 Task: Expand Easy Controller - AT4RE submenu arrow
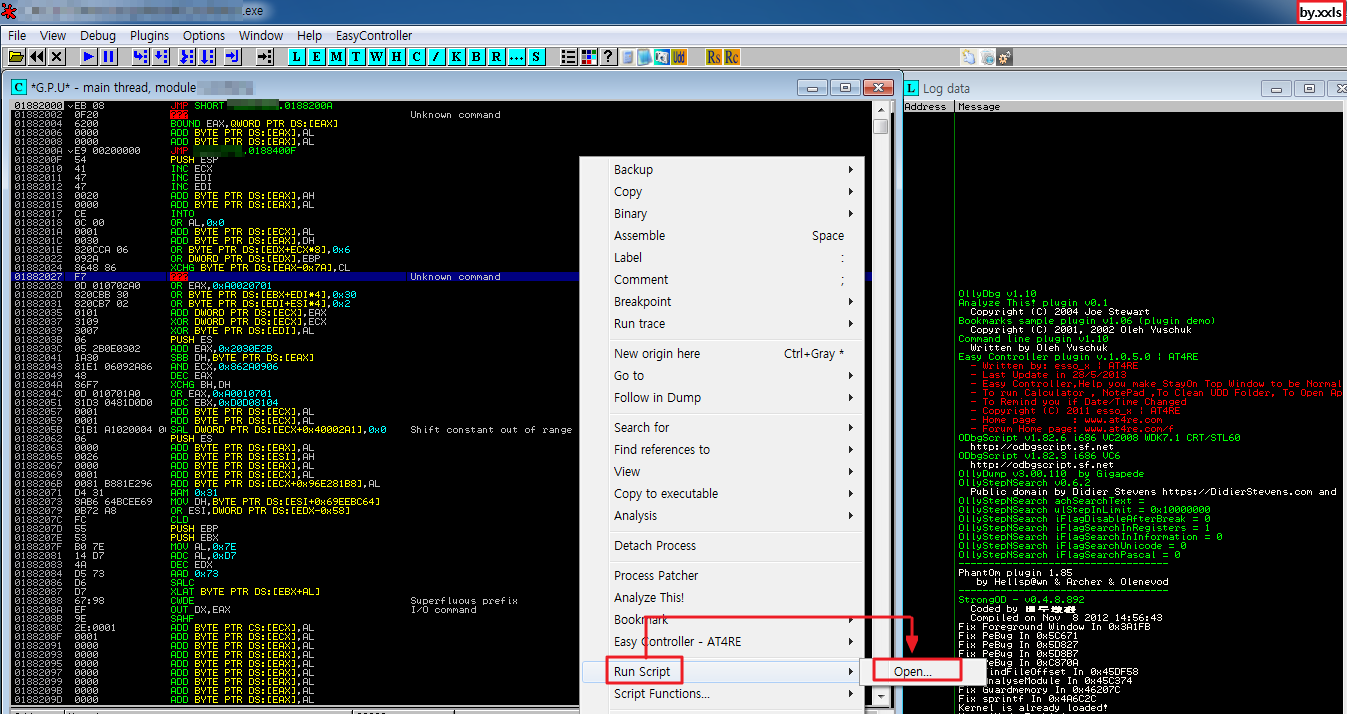point(851,642)
